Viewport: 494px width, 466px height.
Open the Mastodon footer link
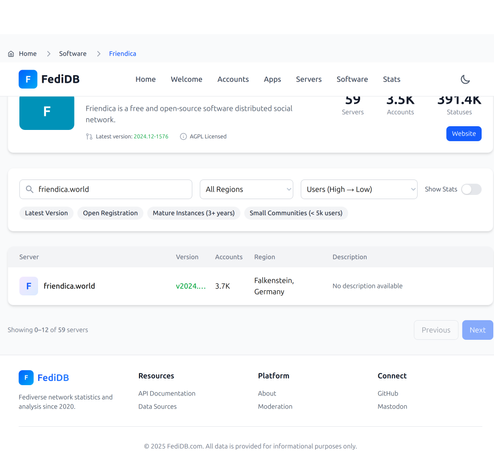[393, 406]
